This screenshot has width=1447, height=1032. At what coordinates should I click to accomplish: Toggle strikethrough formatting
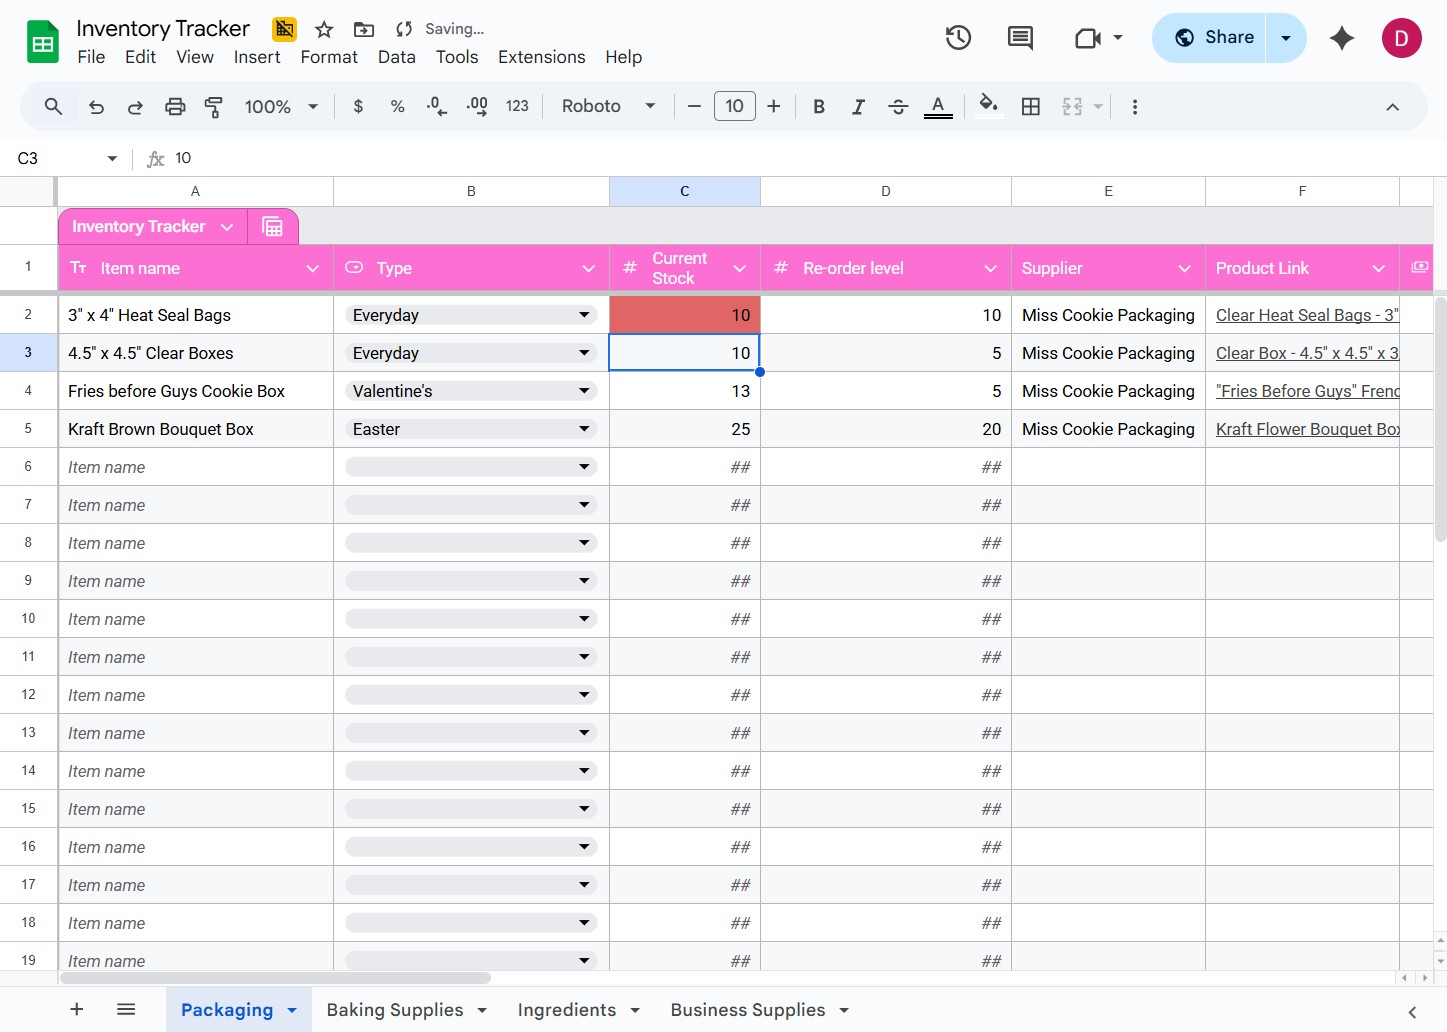click(898, 107)
